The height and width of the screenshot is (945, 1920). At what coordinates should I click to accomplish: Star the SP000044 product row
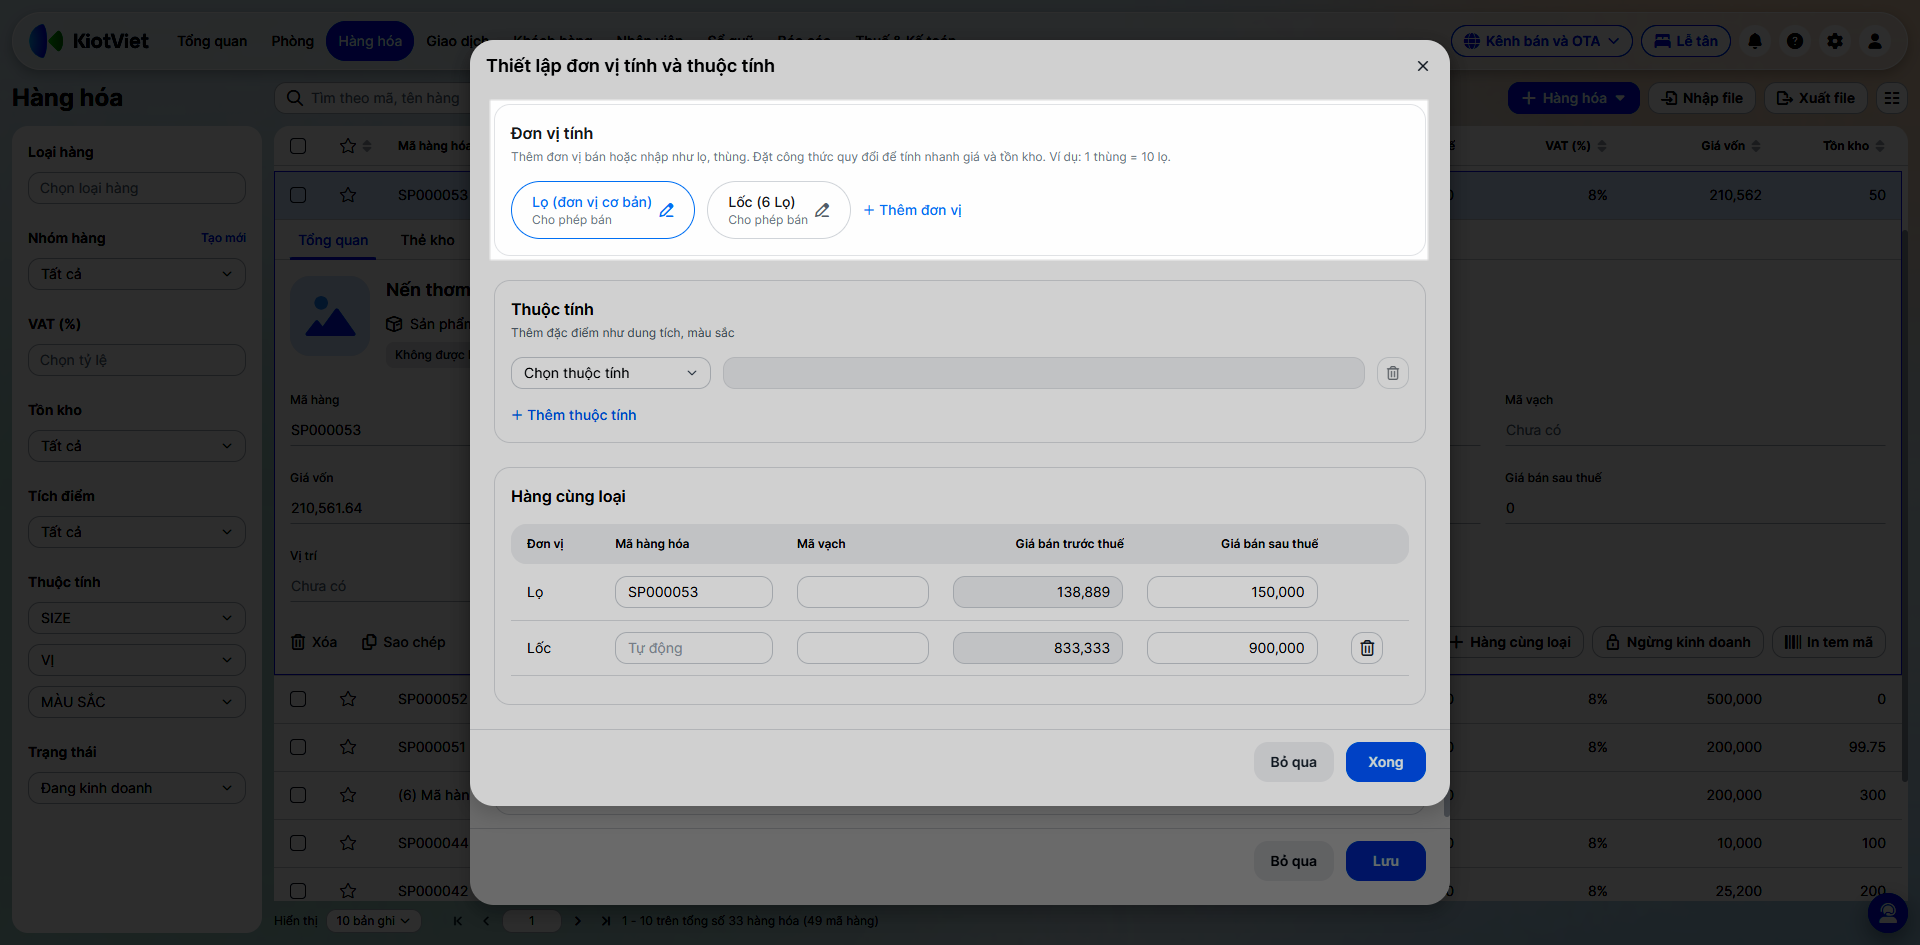[x=348, y=843]
